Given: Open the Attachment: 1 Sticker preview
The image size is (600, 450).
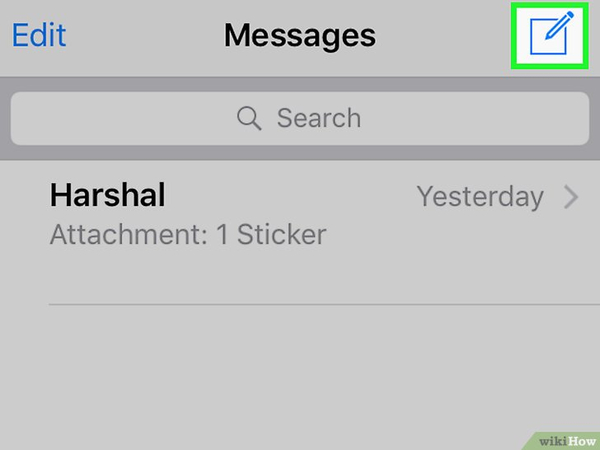Looking at the screenshot, I should [x=188, y=234].
